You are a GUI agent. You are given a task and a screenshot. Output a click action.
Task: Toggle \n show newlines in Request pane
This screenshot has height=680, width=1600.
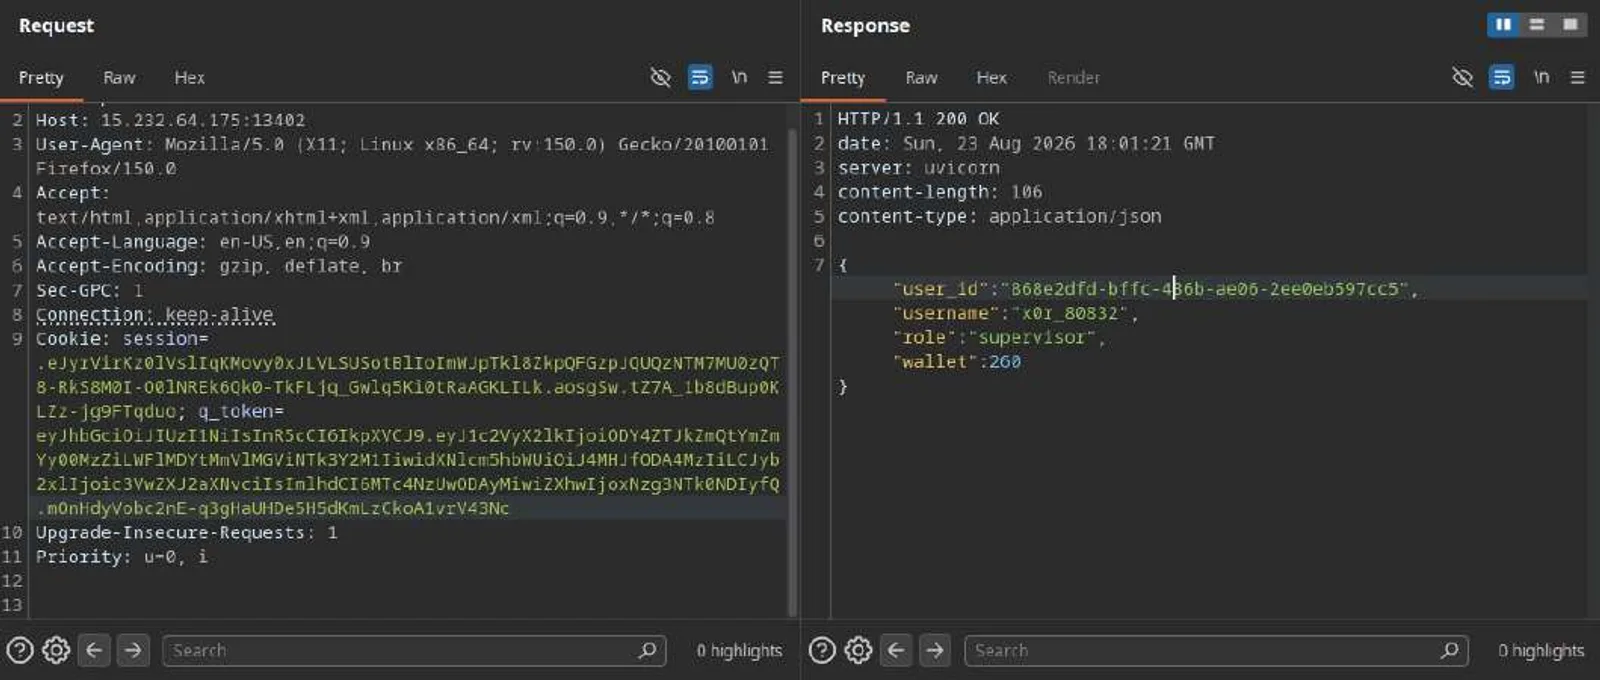point(739,77)
